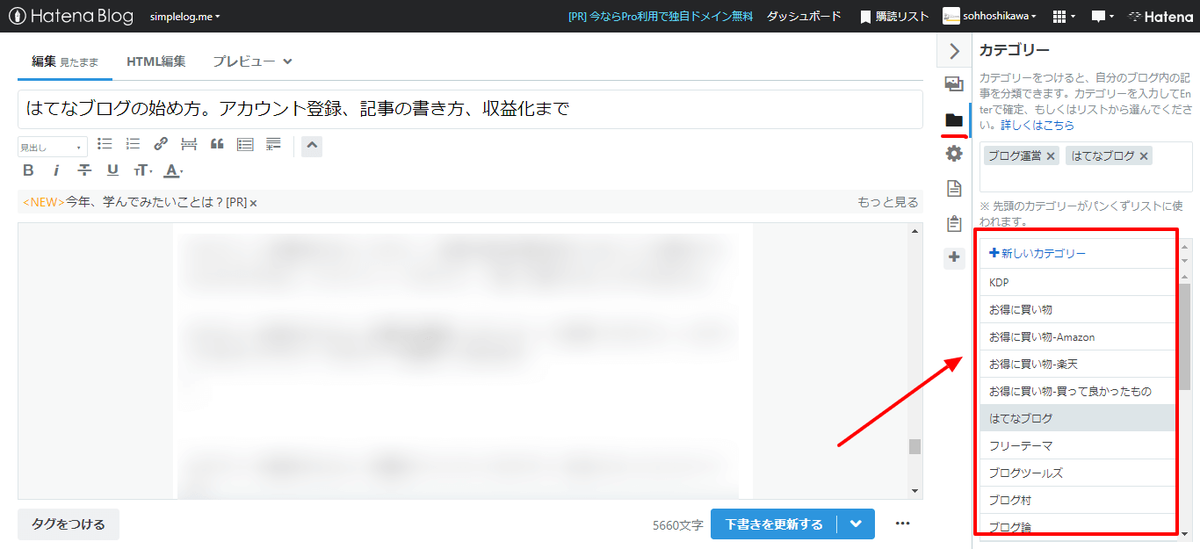Dismiss the PR banner with x

pyautogui.click(x=253, y=203)
